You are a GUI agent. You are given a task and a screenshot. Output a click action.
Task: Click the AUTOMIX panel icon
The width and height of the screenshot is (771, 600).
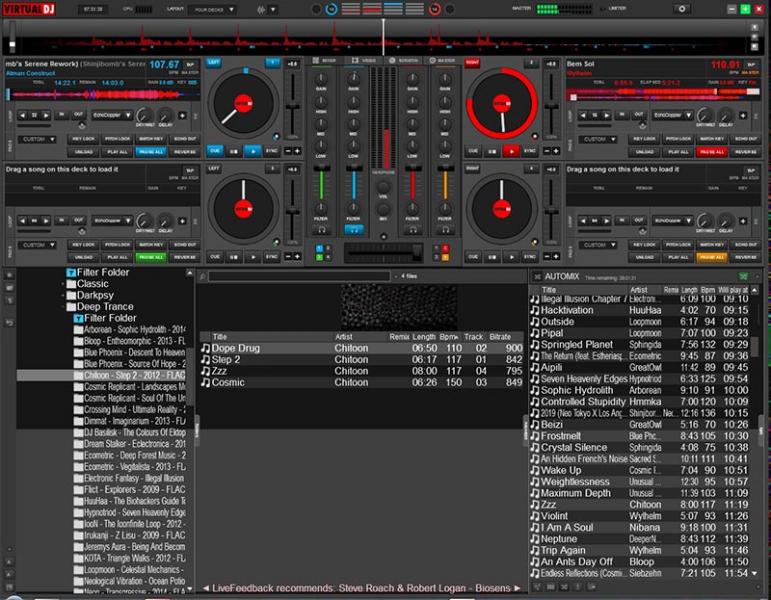pos(537,276)
